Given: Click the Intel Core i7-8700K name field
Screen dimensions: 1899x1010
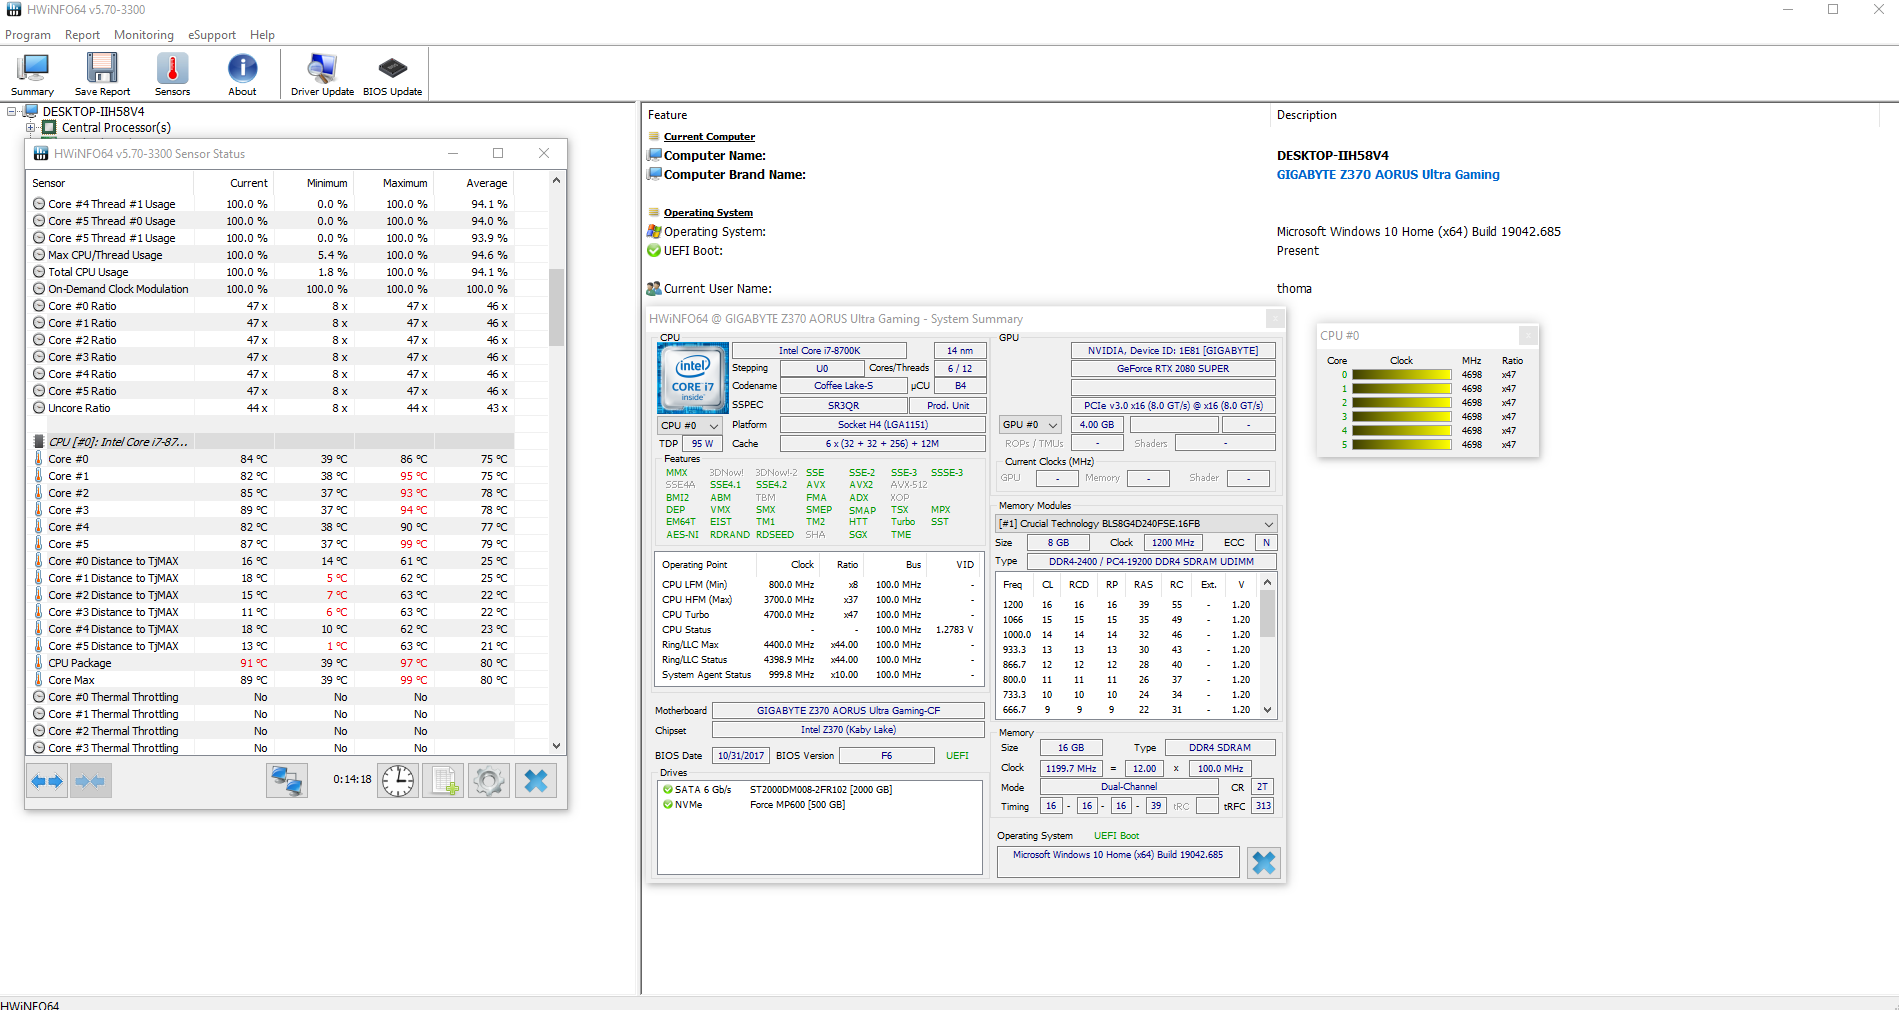Looking at the screenshot, I should click(819, 351).
